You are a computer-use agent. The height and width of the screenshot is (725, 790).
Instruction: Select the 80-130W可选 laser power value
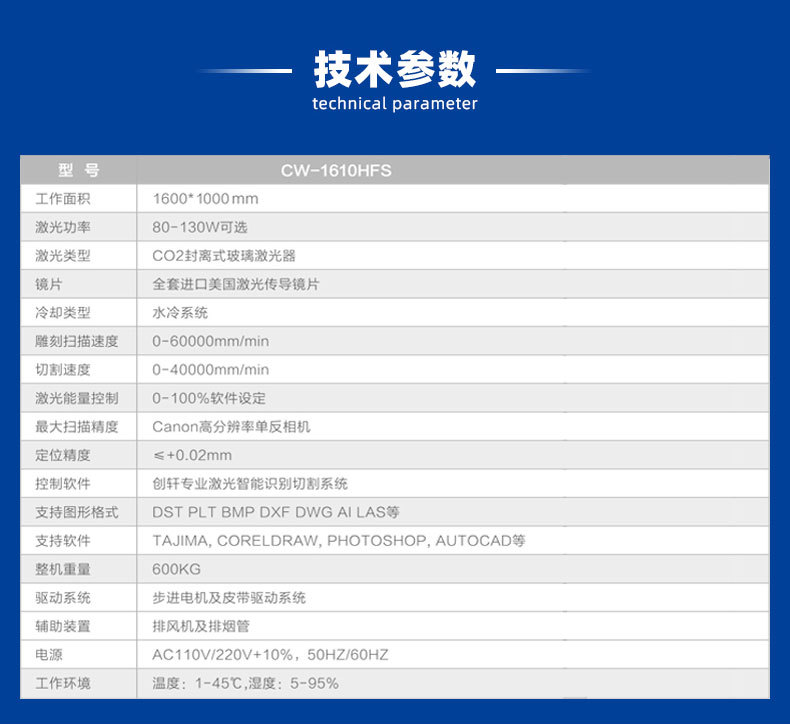click(x=199, y=227)
